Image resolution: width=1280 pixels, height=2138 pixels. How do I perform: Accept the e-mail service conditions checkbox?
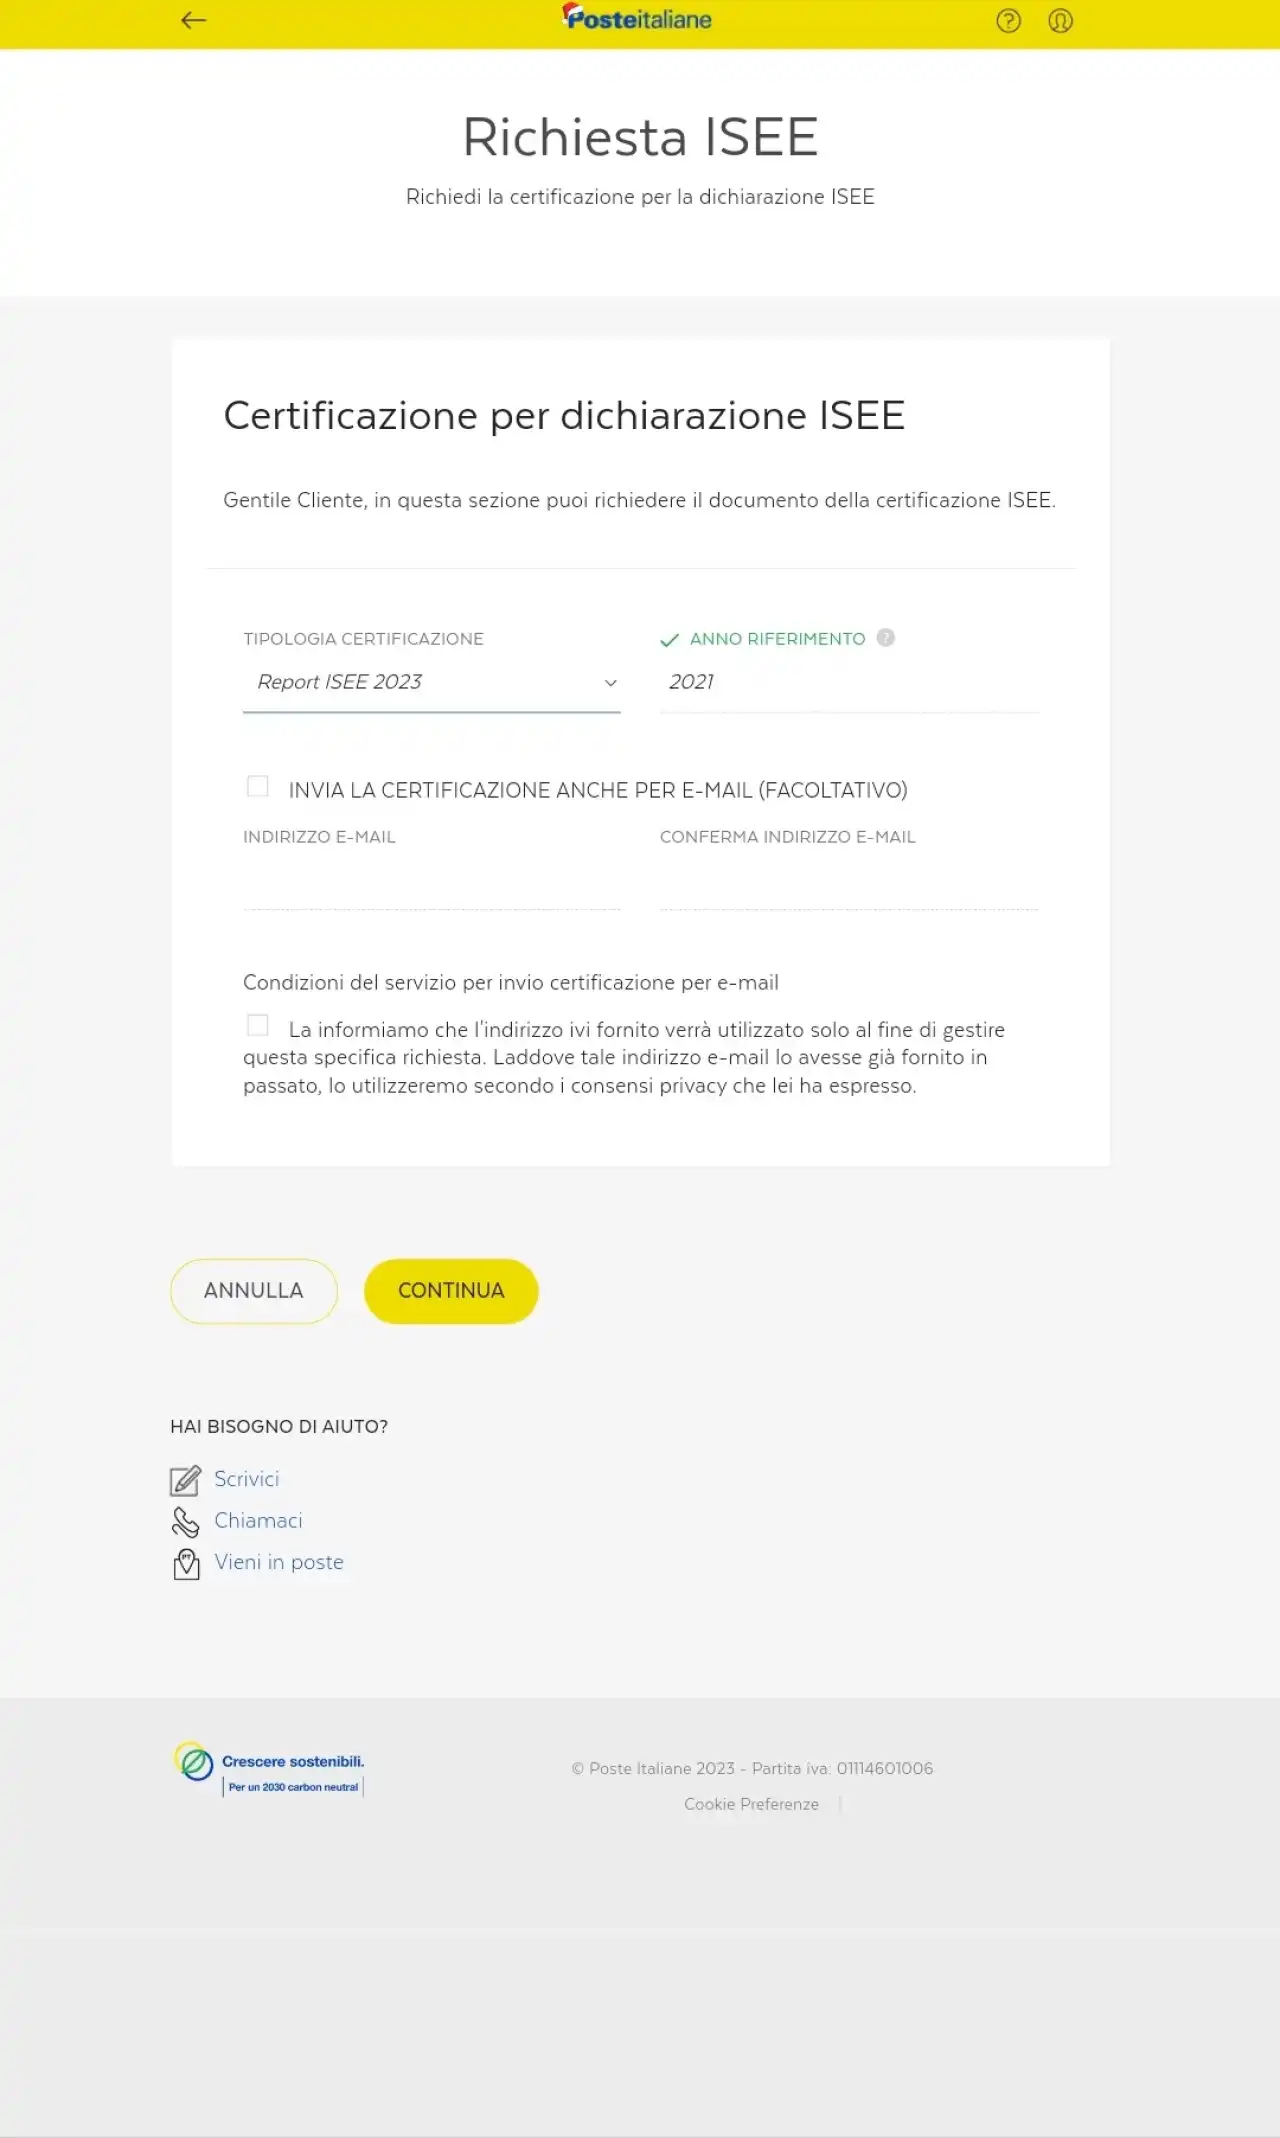258,1026
